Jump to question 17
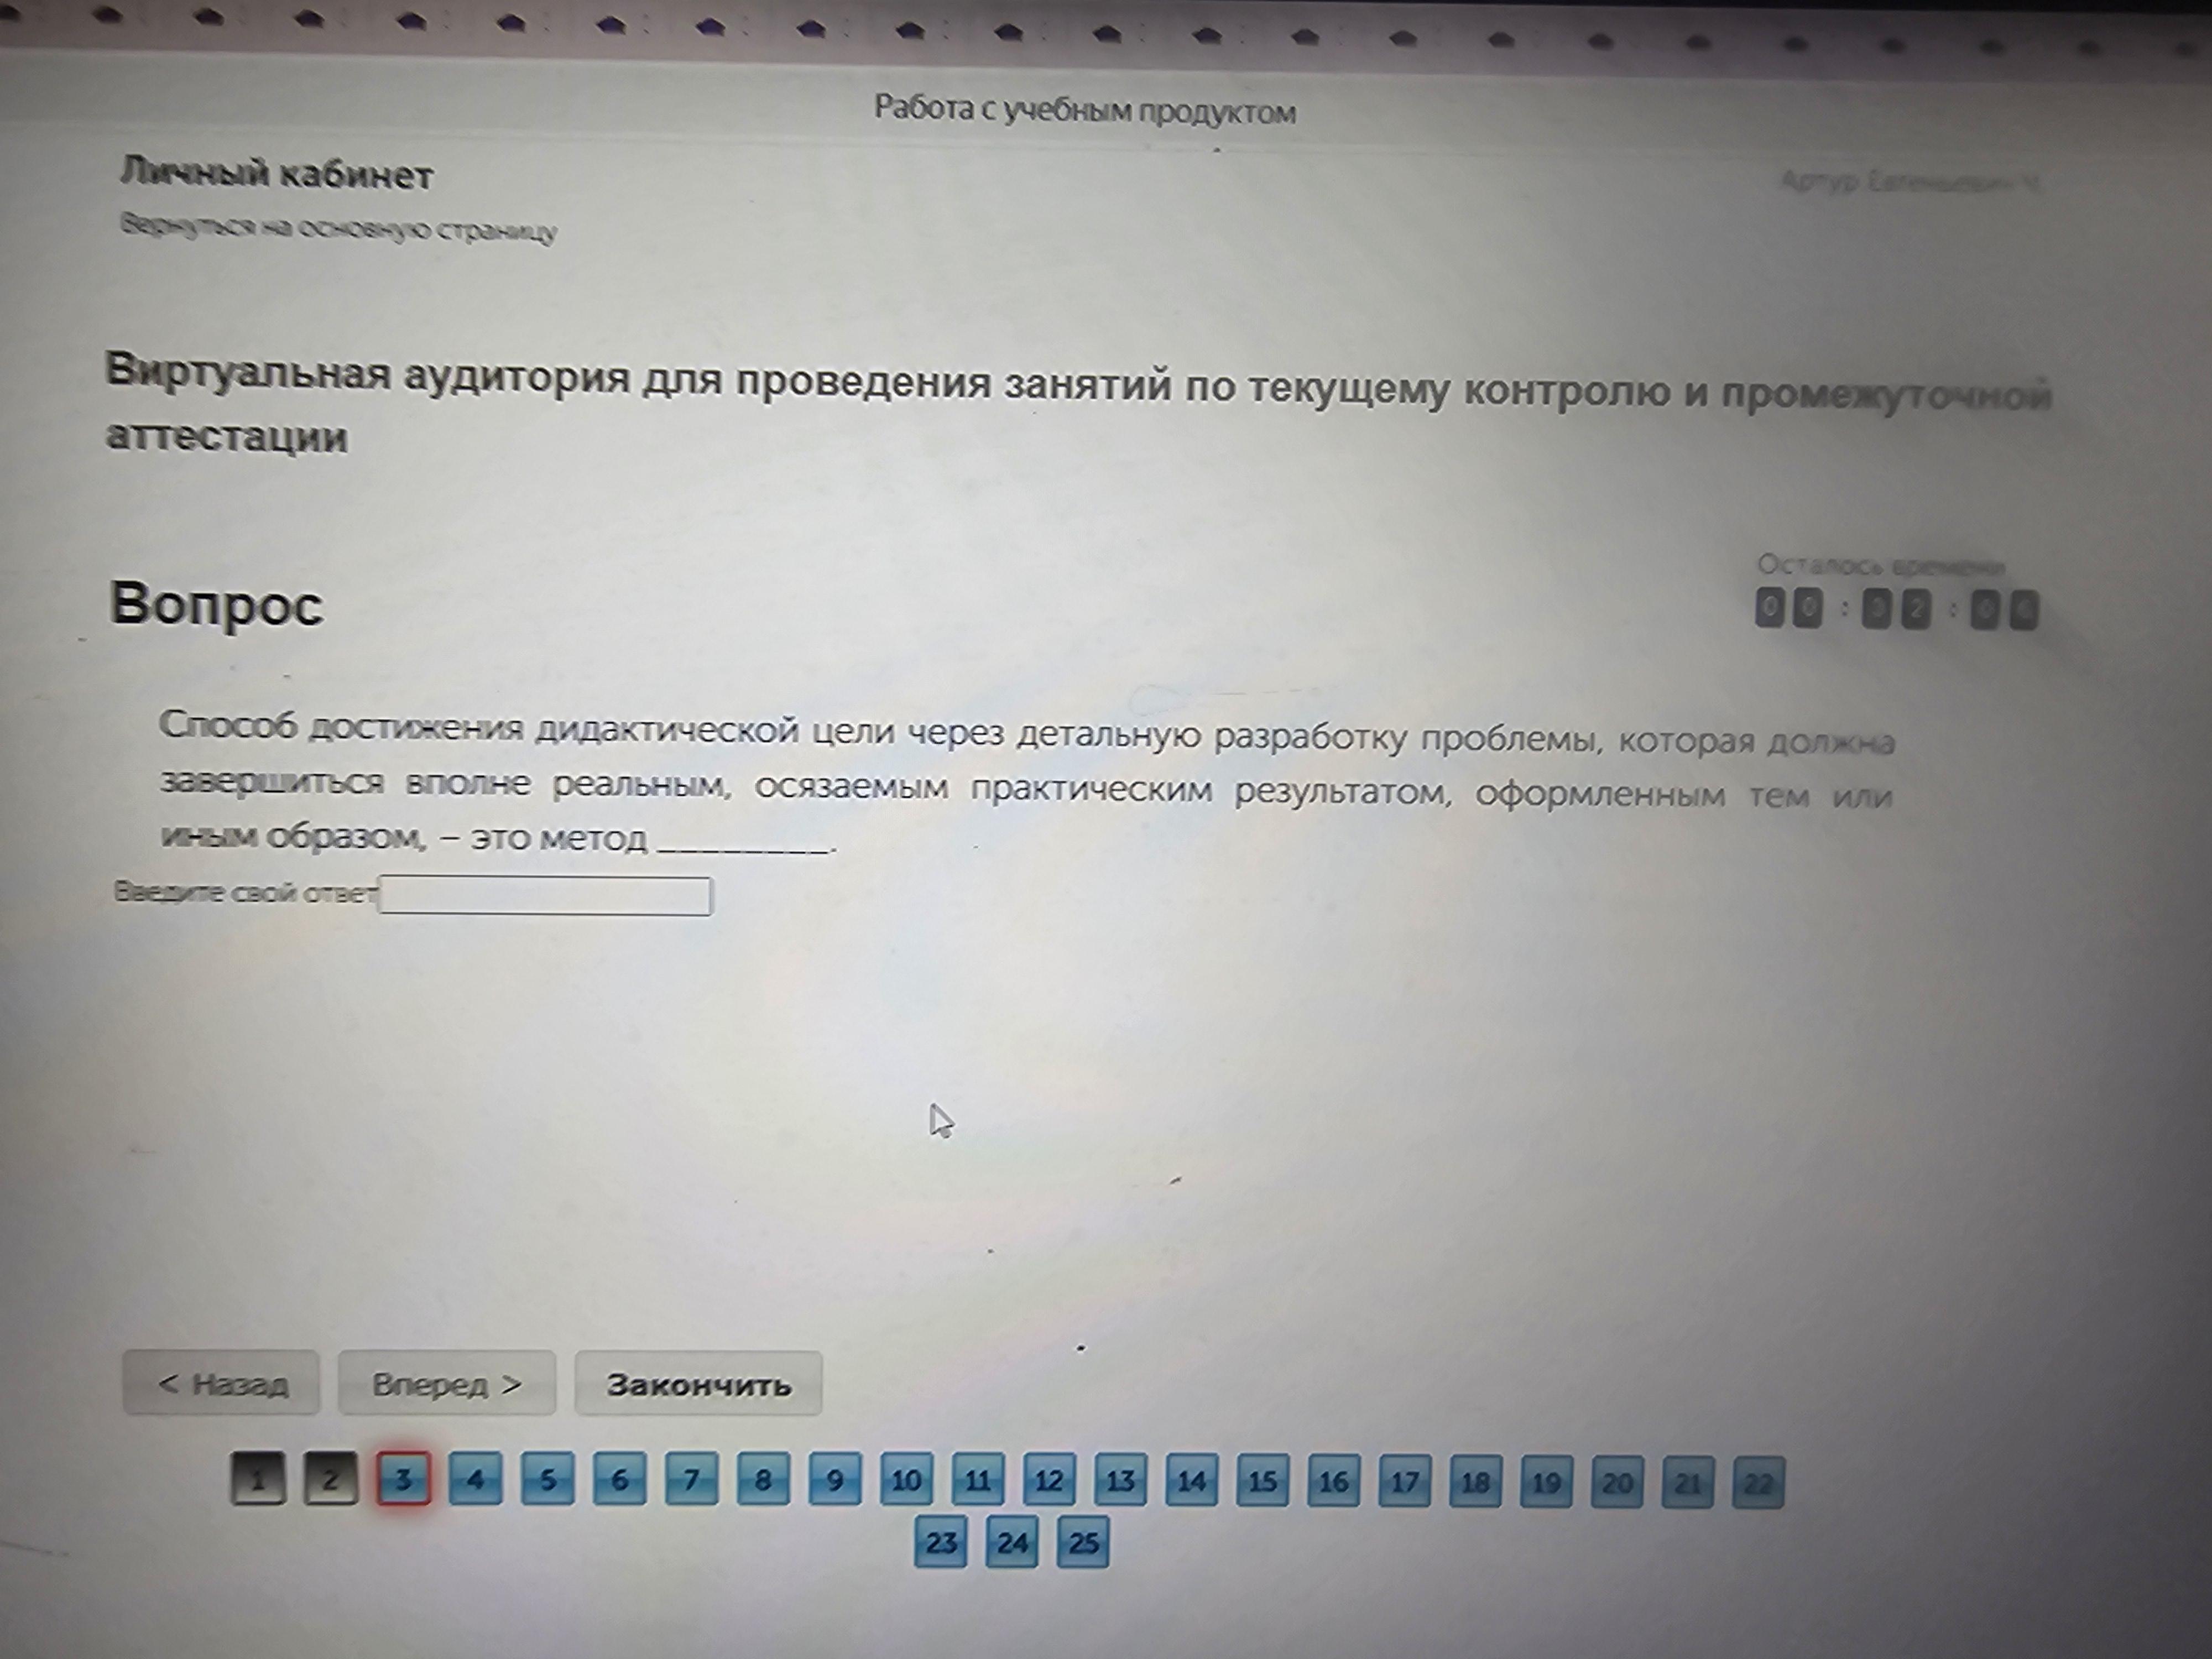 click(x=1405, y=1482)
